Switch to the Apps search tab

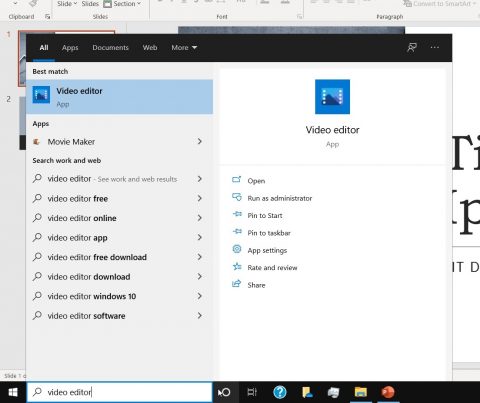(70, 48)
